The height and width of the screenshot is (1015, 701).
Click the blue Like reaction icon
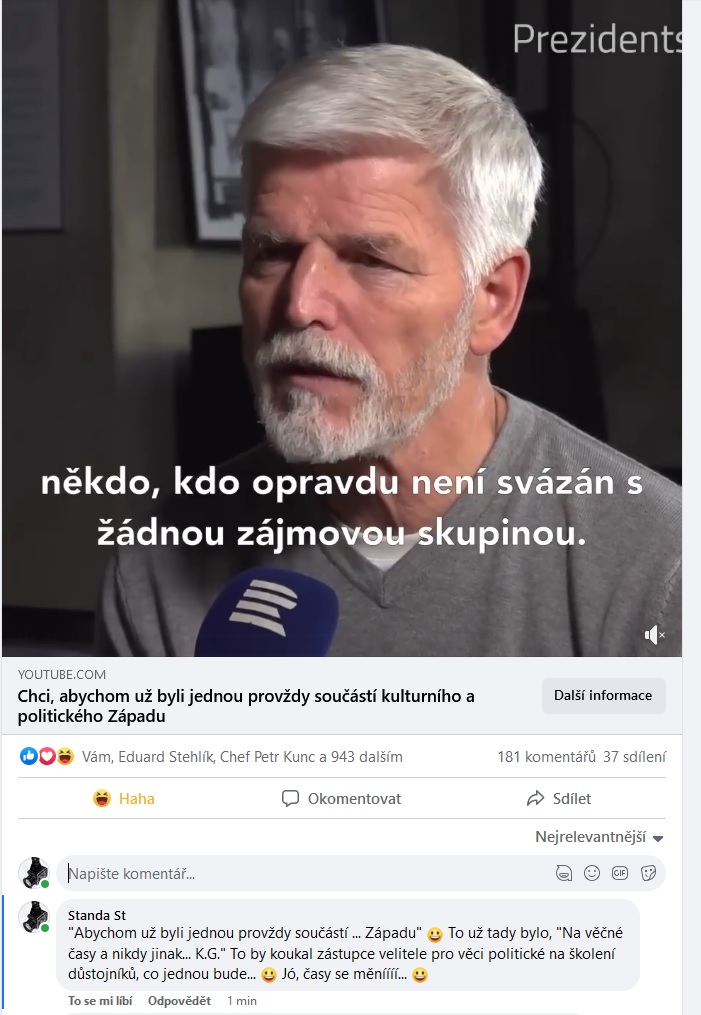(28, 756)
